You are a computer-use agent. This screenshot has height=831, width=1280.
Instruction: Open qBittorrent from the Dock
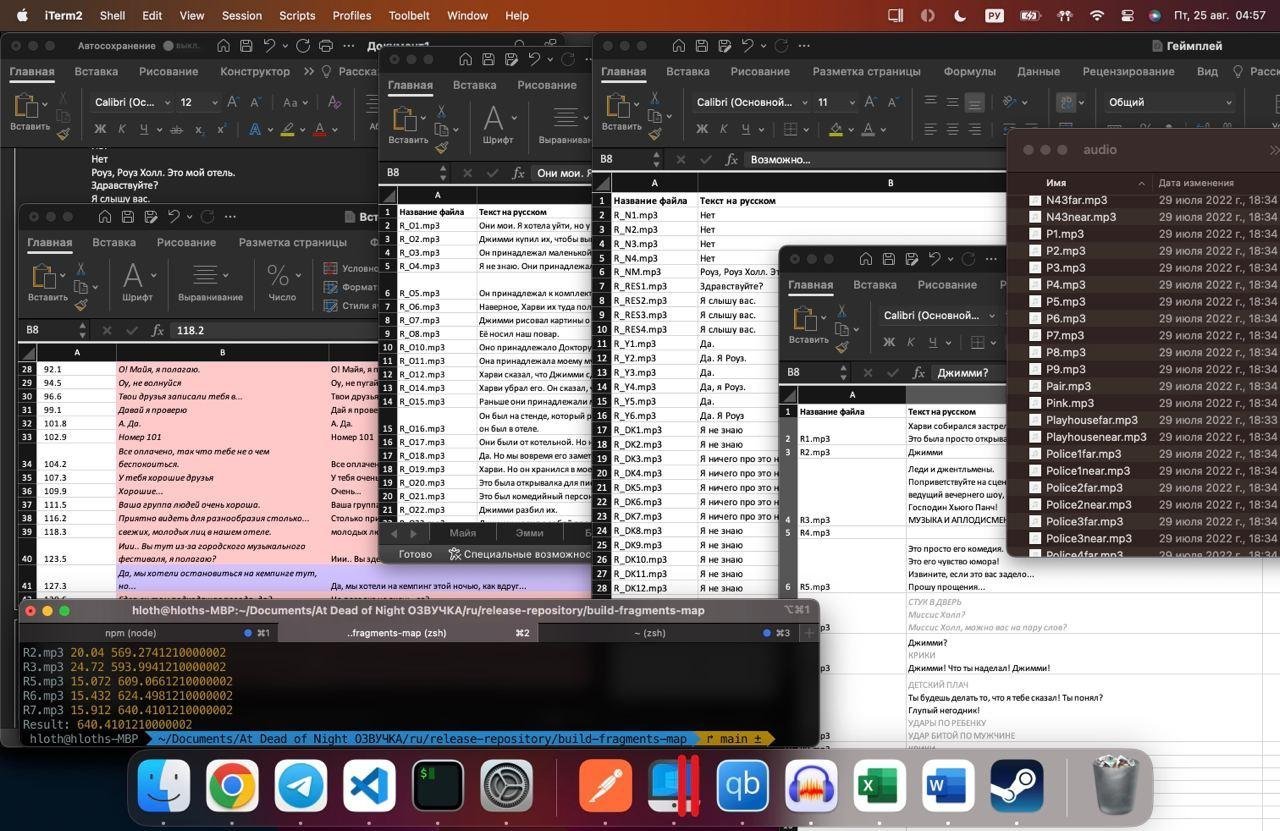(x=743, y=785)
